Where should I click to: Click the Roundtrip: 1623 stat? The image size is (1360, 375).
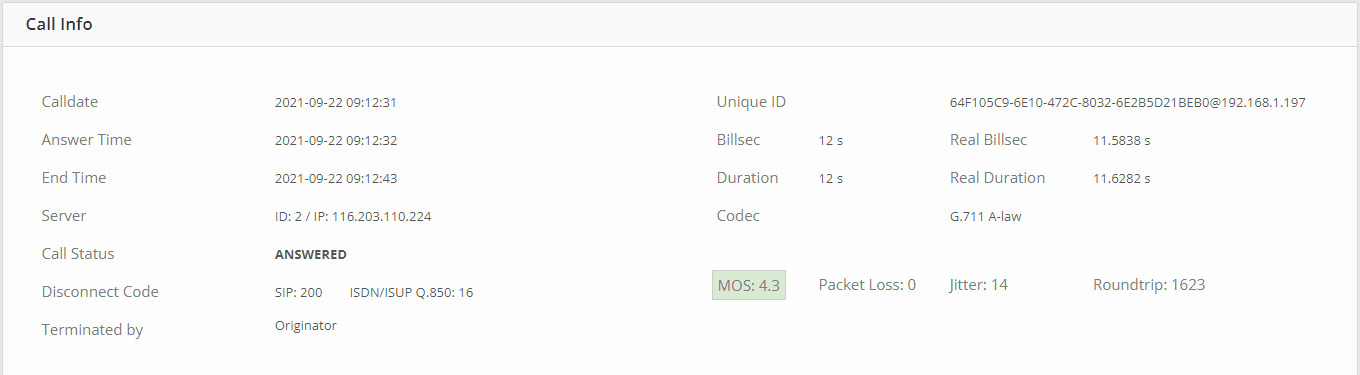coord(1149,285)
